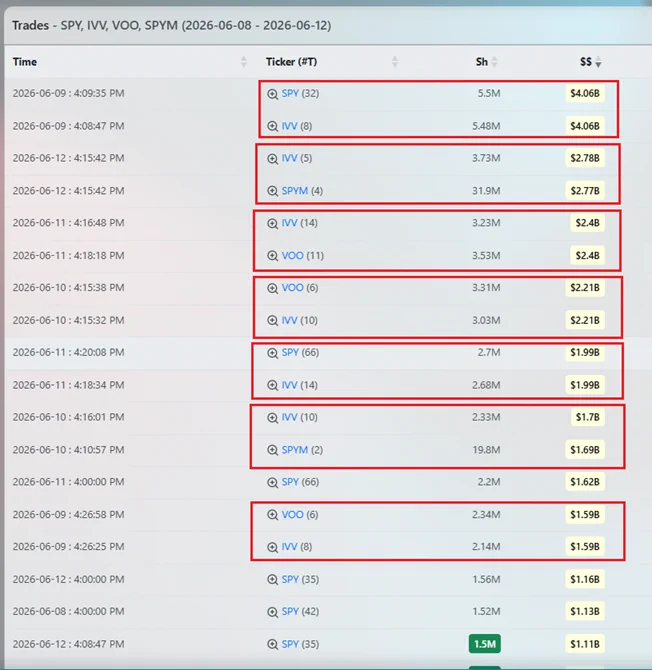Open SPY (42) ticker link
Screen dimensions: 652x670
pos(290,611)
